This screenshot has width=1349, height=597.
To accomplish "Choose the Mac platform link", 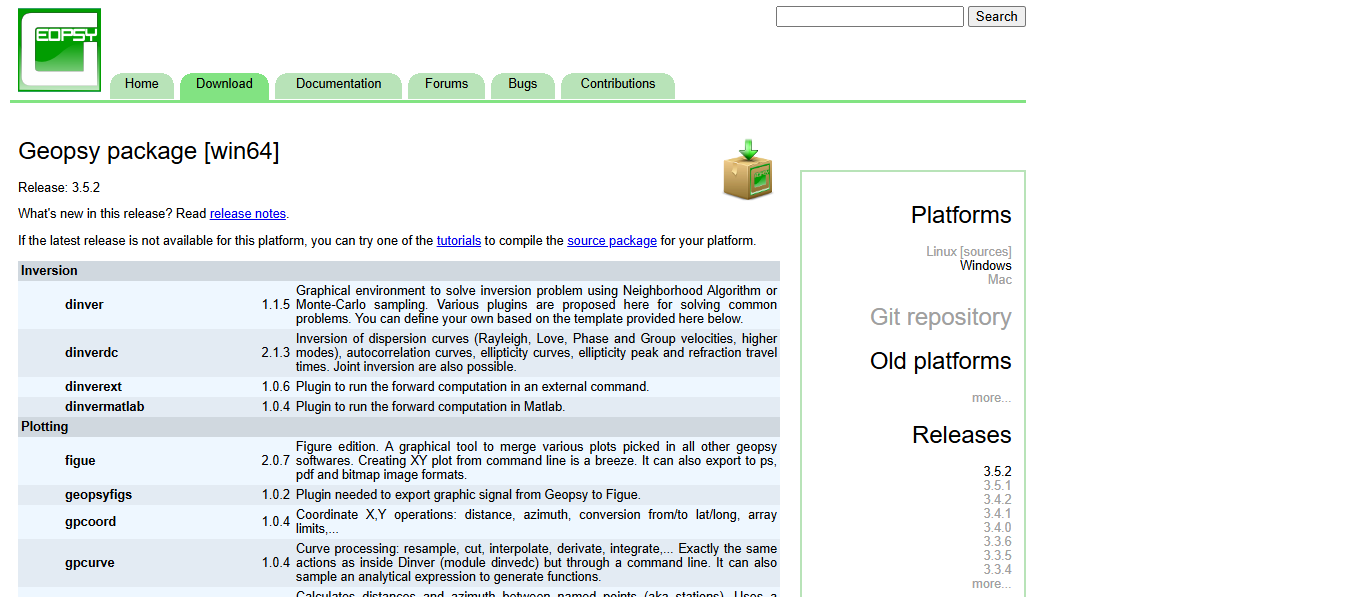I will coord(1000,280).
